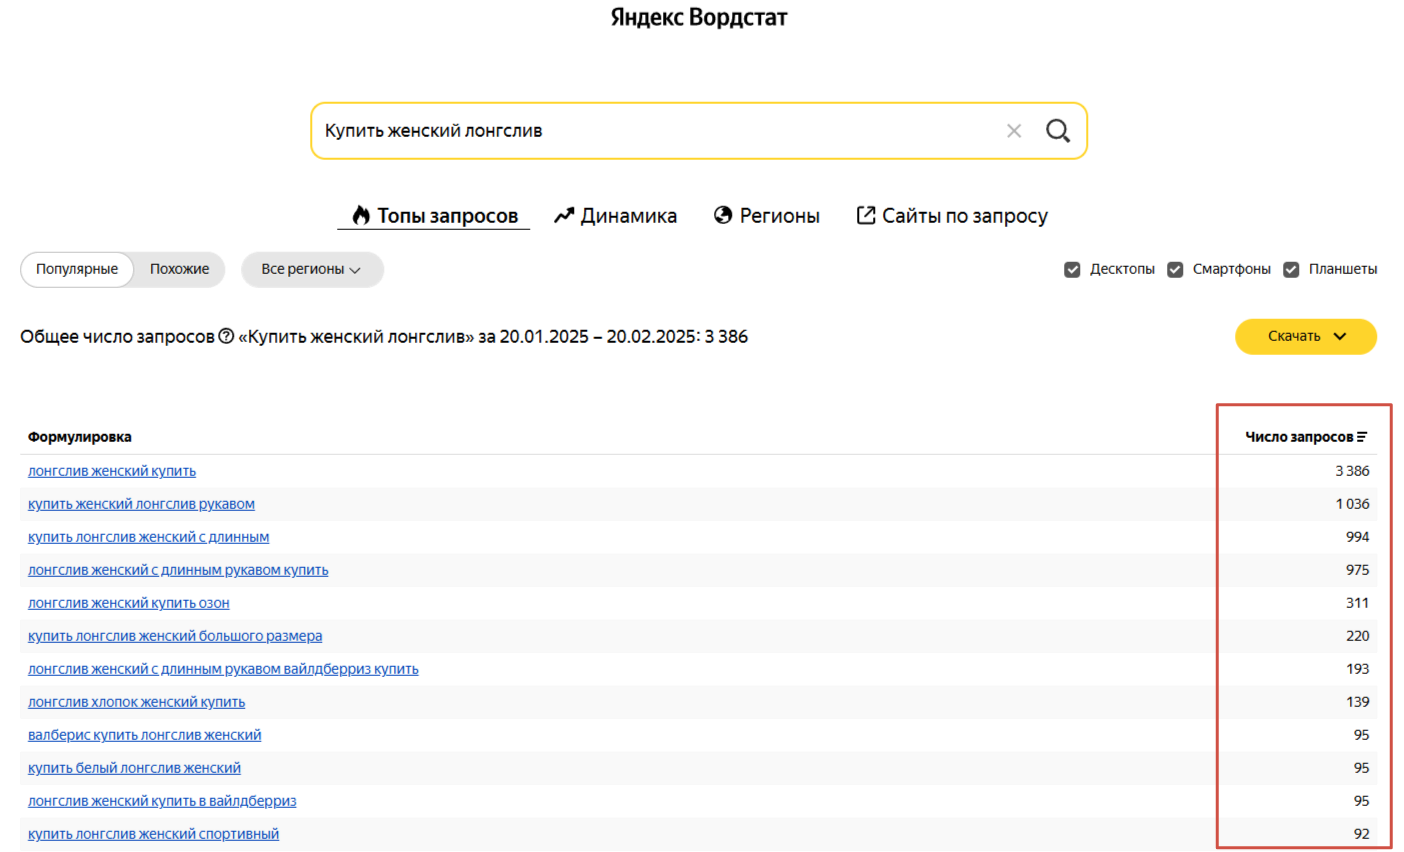The image size is (1404, 852).
Task: Click the help question mark icon
Action: point(226,337)
